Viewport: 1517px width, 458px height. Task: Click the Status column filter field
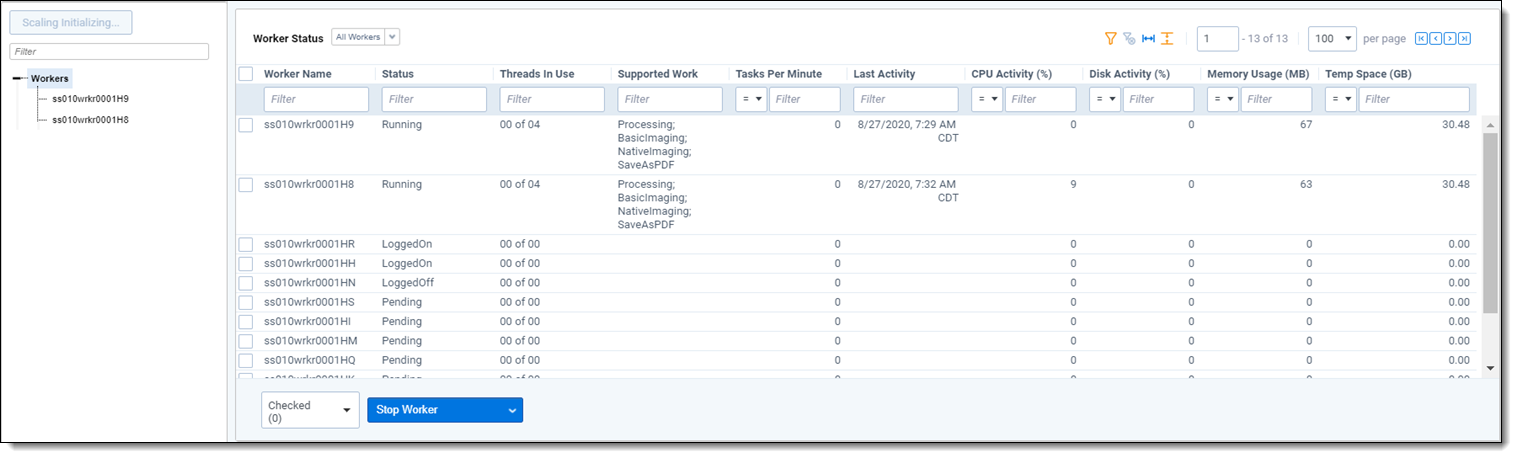(434, 99)
